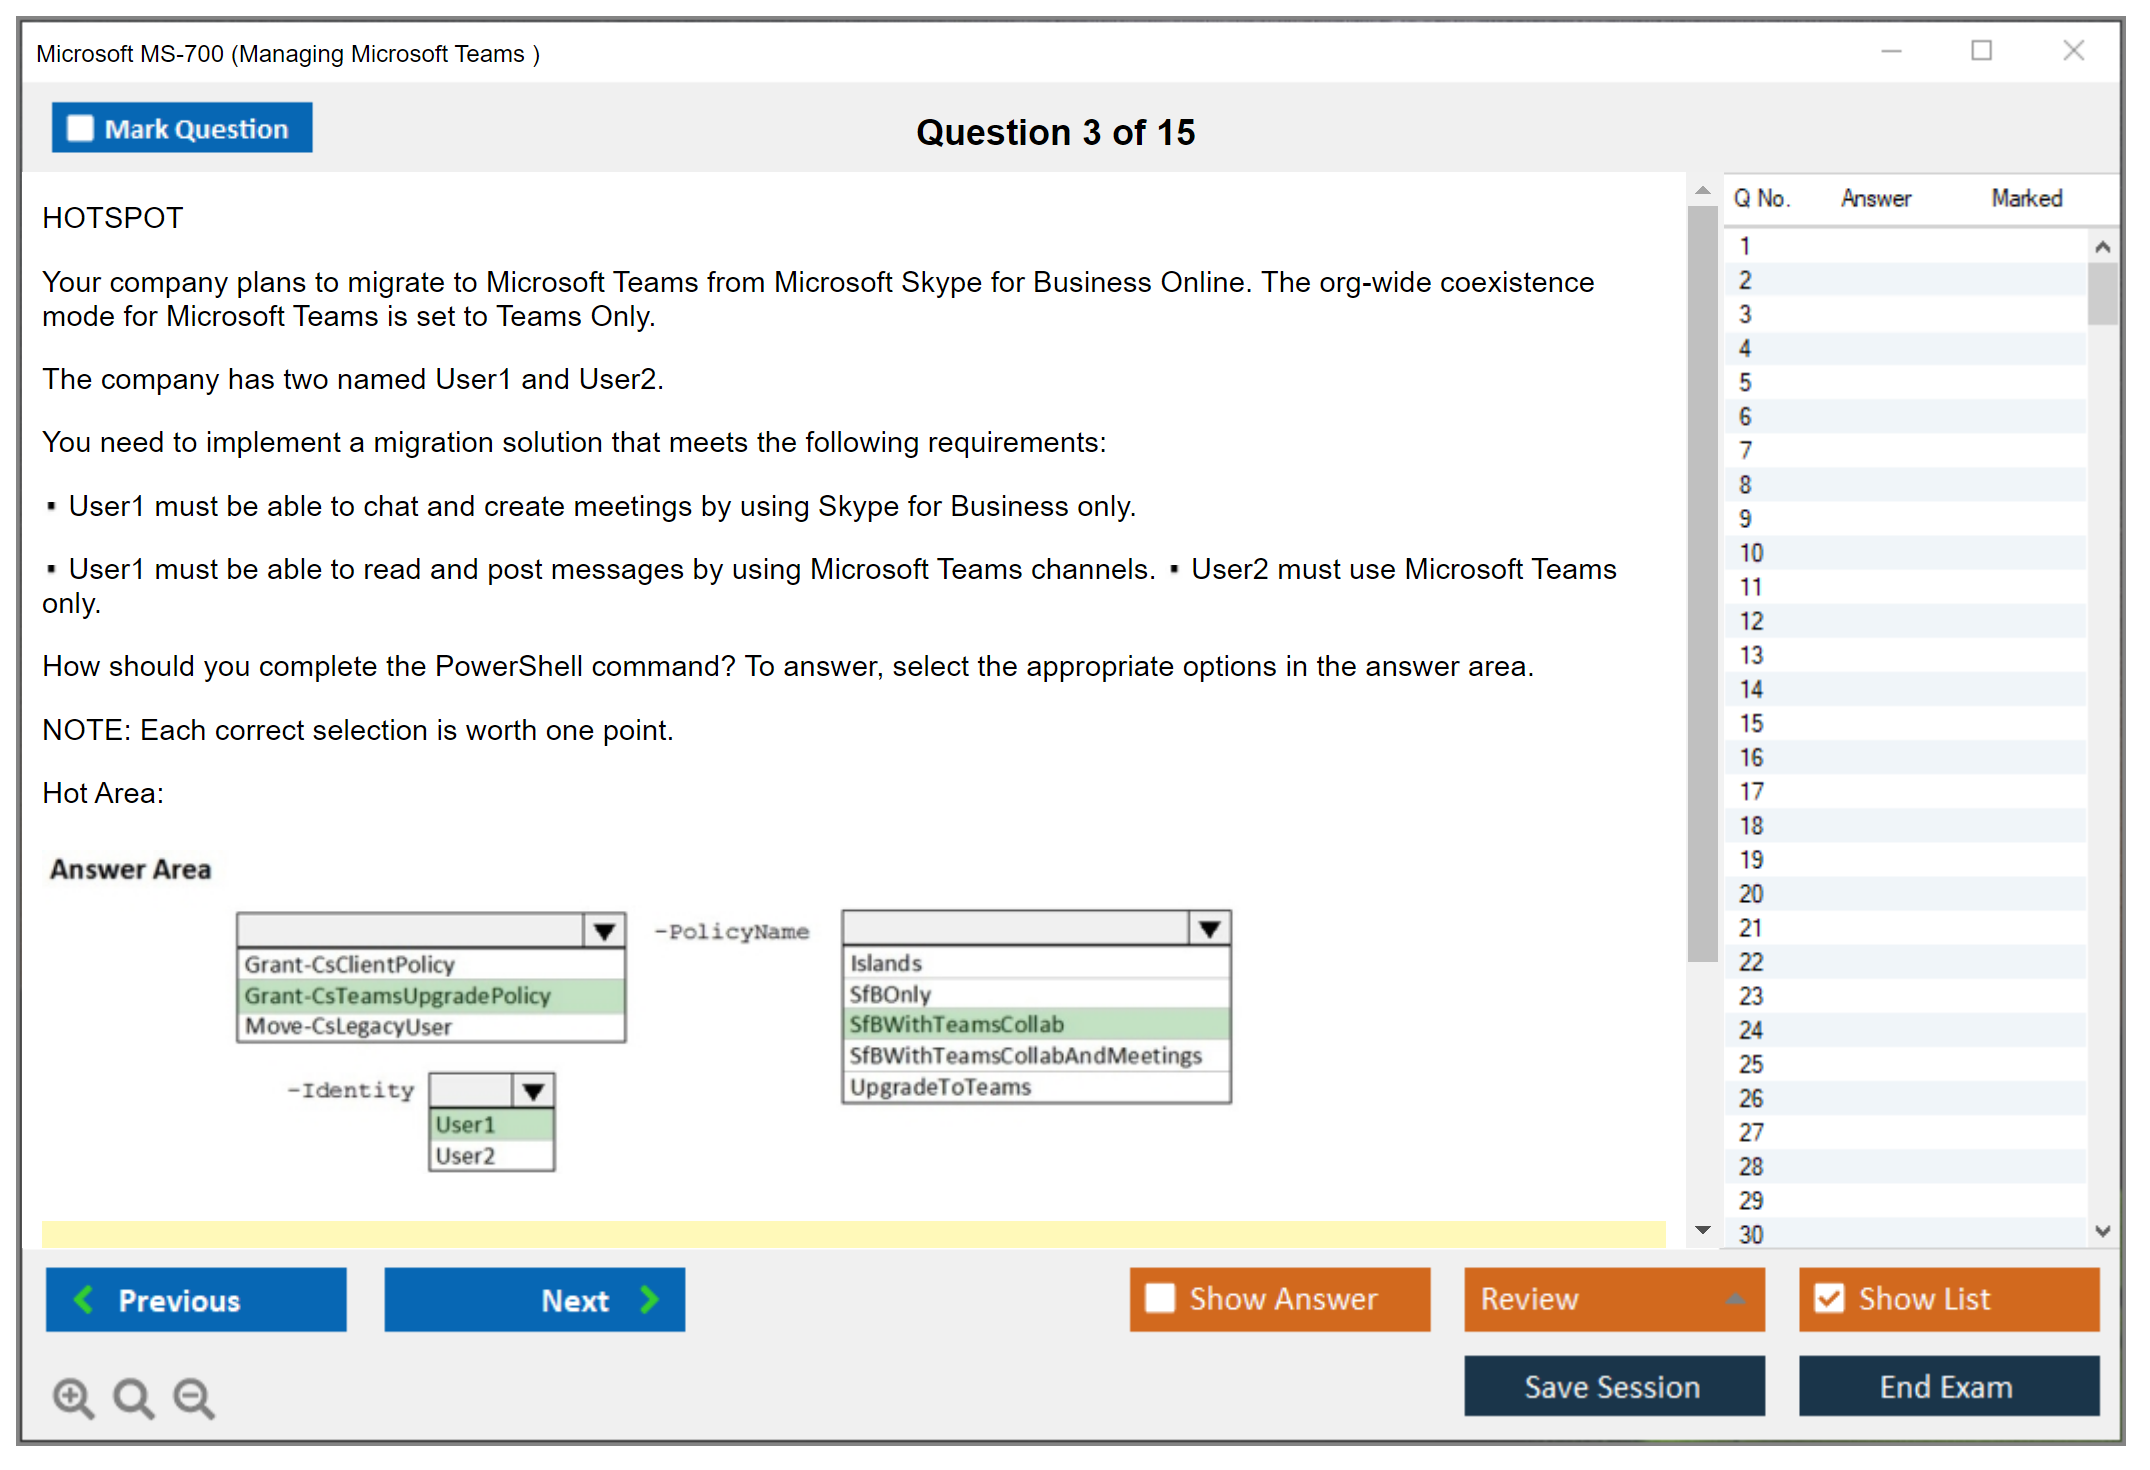The height and width of the screenshot is (1470, 2150).
Task: Uncheck the Show List checkbox
Action: click(1829, 1298)
